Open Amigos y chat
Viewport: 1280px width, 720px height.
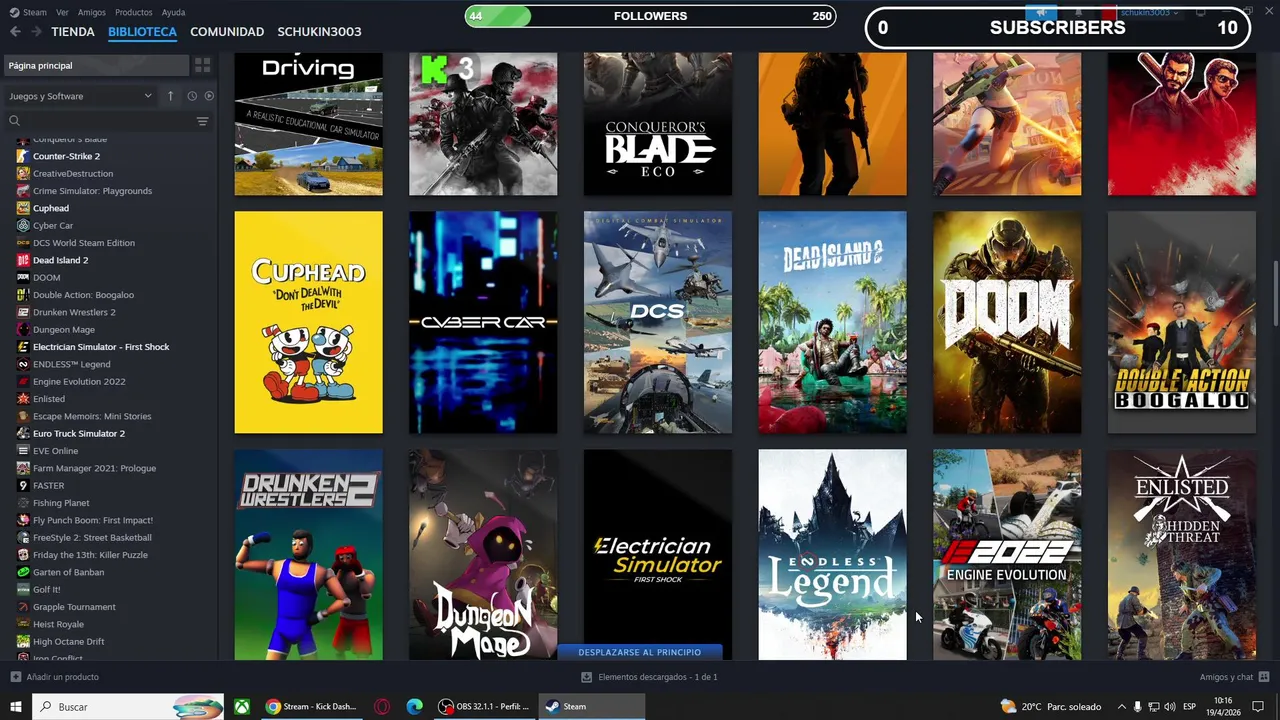click(1234, 677)
